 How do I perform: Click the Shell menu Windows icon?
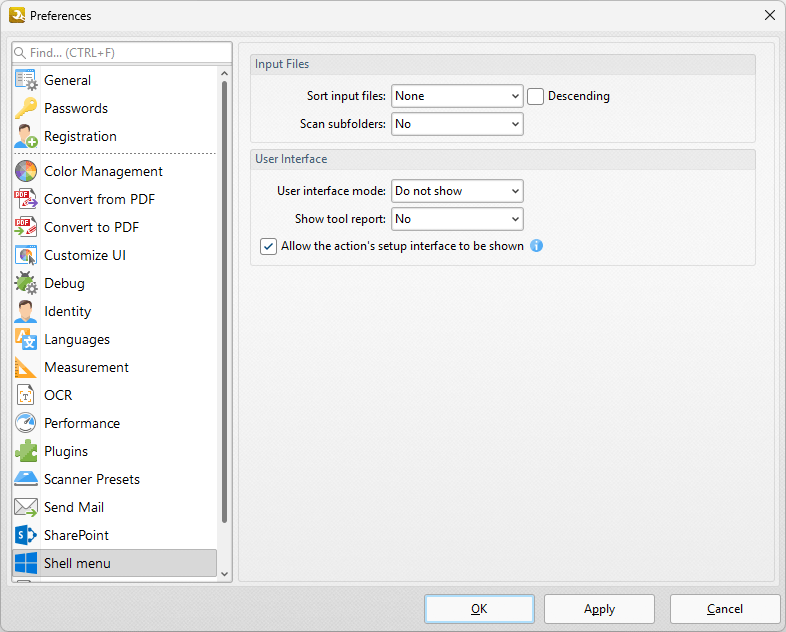[x=26, y=563]
